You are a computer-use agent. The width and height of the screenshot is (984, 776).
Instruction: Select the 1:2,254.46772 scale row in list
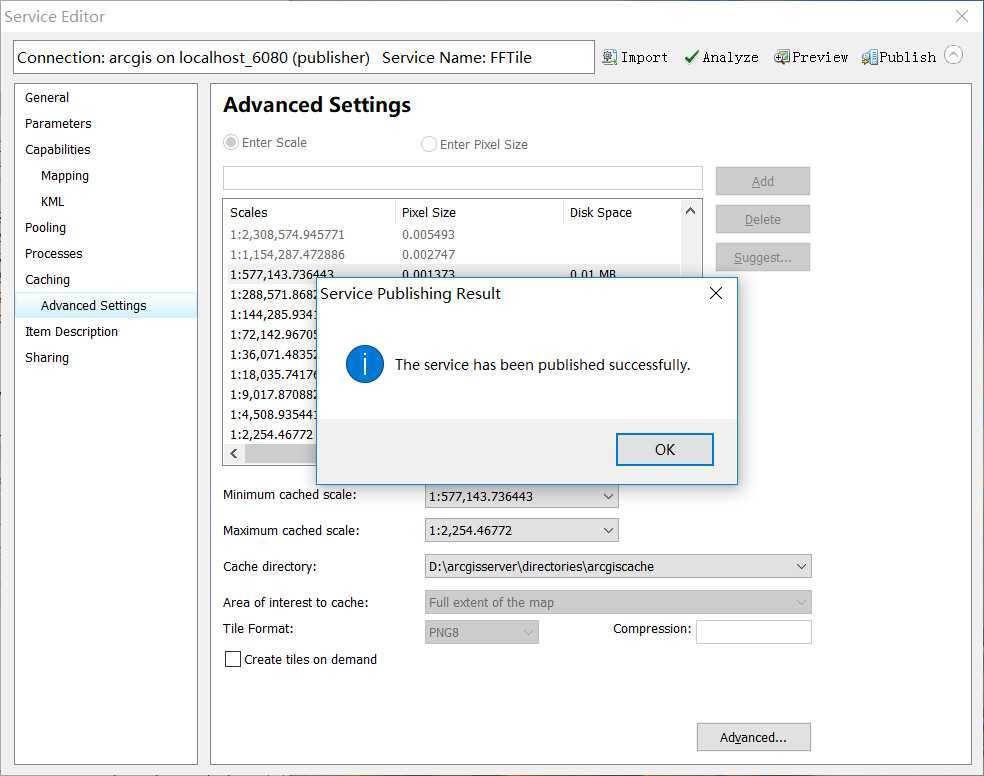coord(271,434)
